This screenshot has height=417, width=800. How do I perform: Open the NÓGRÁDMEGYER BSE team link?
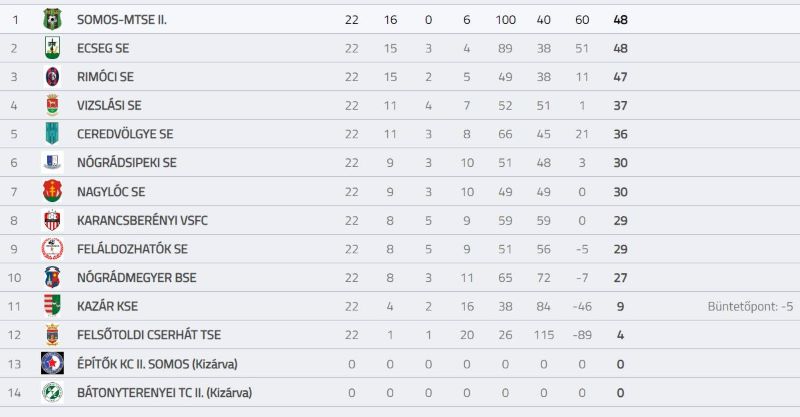coord(137,278)
